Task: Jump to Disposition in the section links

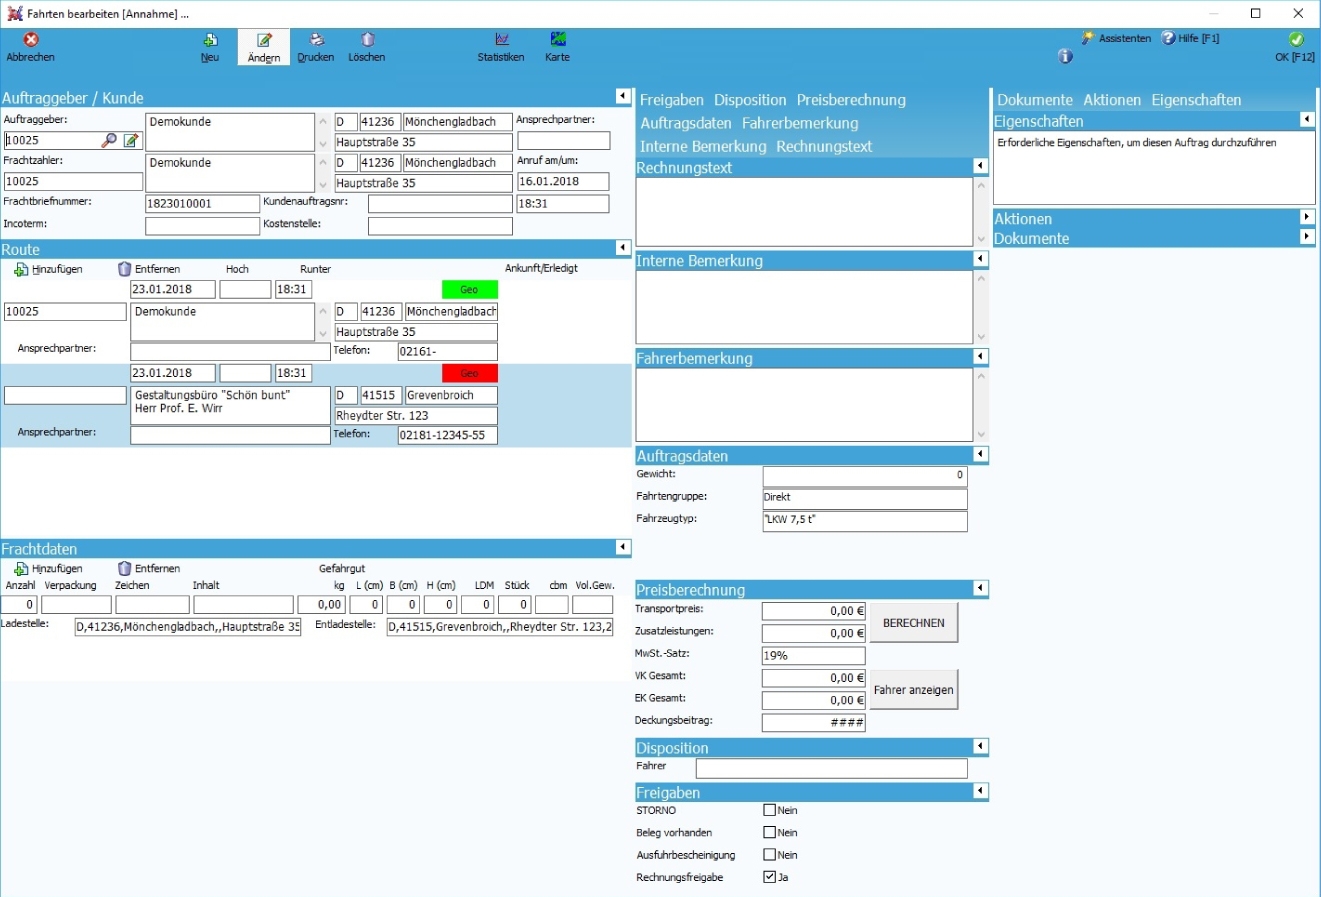Action: pos(750,100)
